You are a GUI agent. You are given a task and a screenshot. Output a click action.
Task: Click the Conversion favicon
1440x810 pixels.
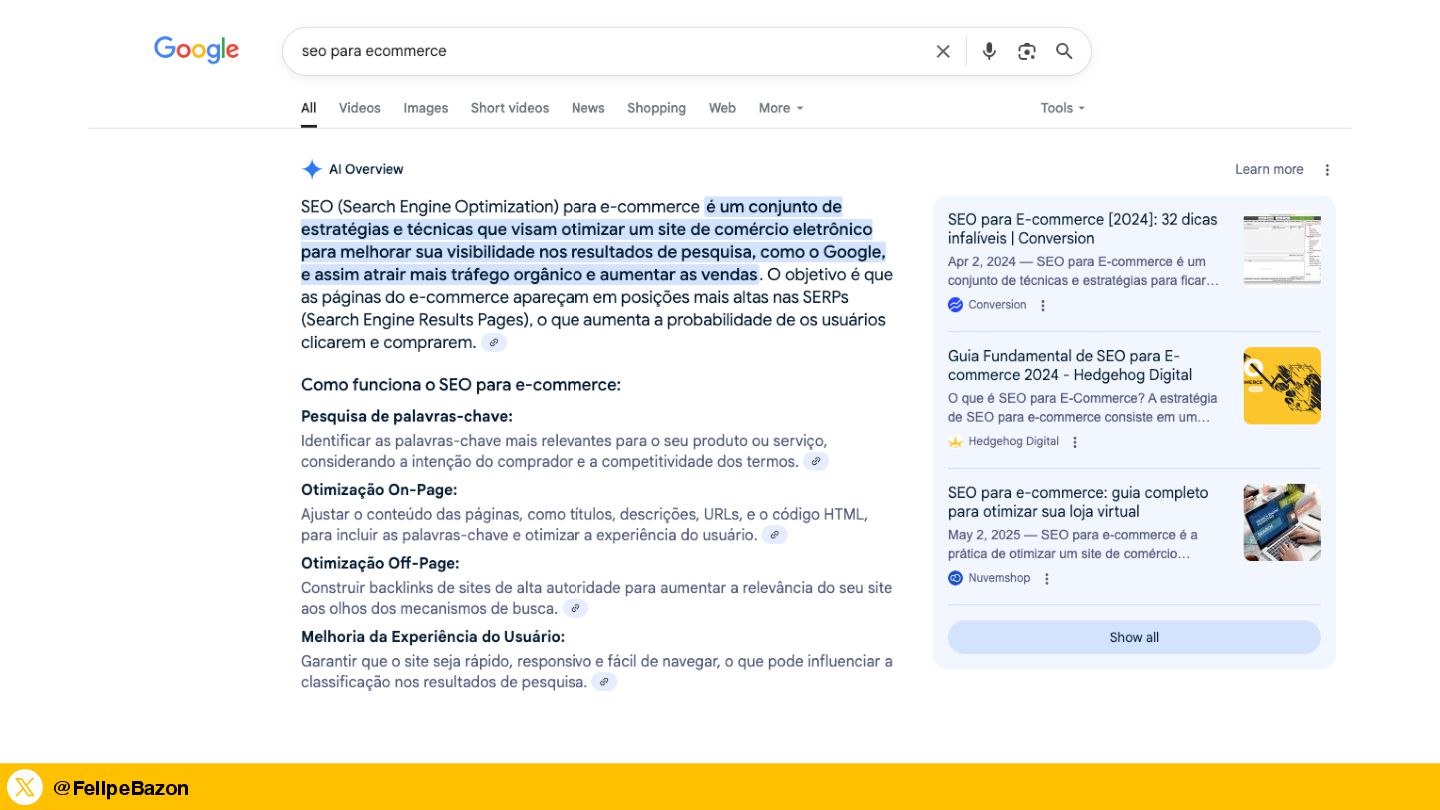click(955, 305)
